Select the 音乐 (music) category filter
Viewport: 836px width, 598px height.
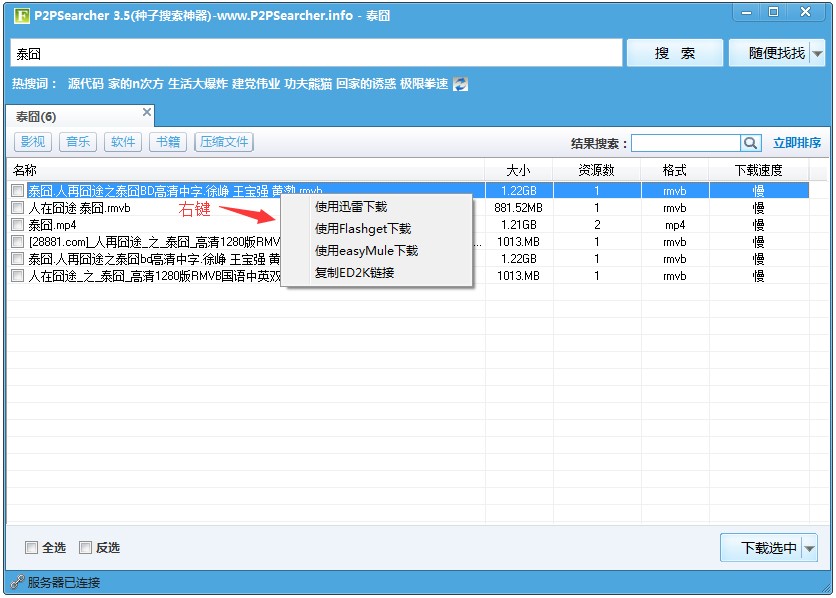click(78, 141)
